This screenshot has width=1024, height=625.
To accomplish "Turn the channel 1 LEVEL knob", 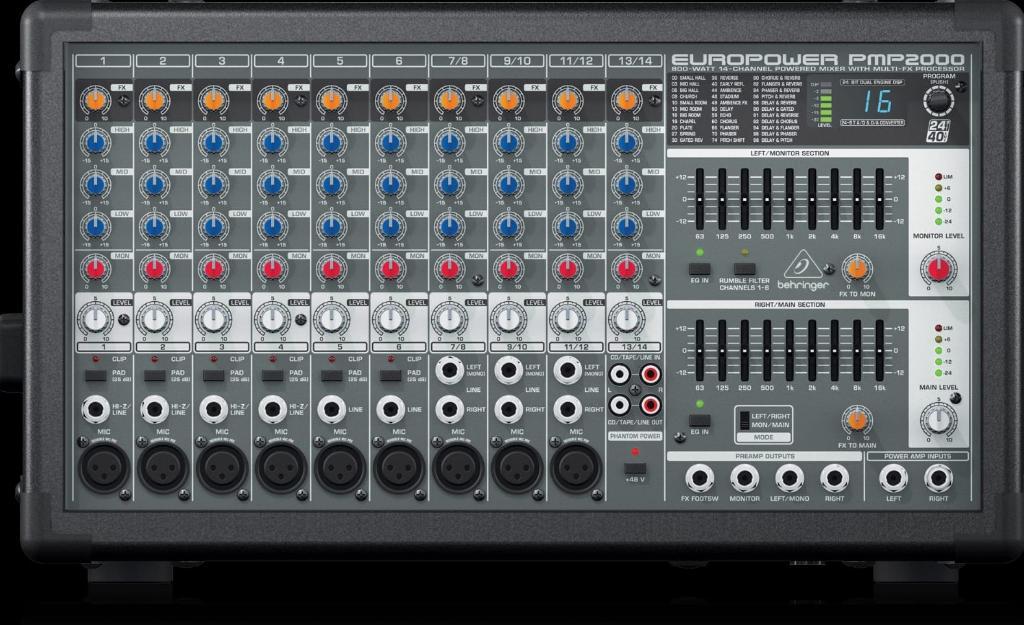I will (95, 319).
